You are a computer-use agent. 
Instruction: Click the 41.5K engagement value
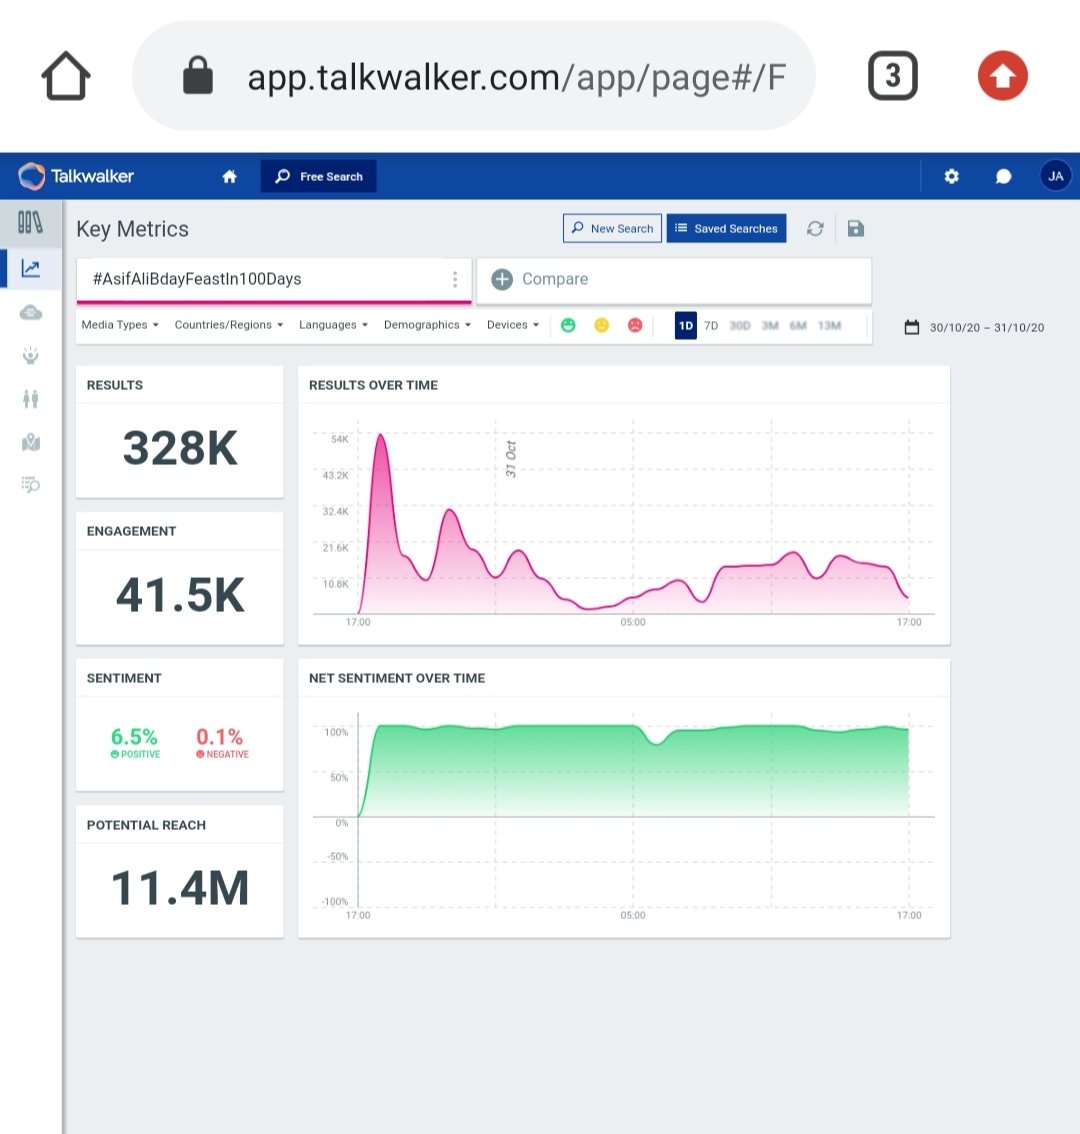pyautogui.click(x=180, y=595)
